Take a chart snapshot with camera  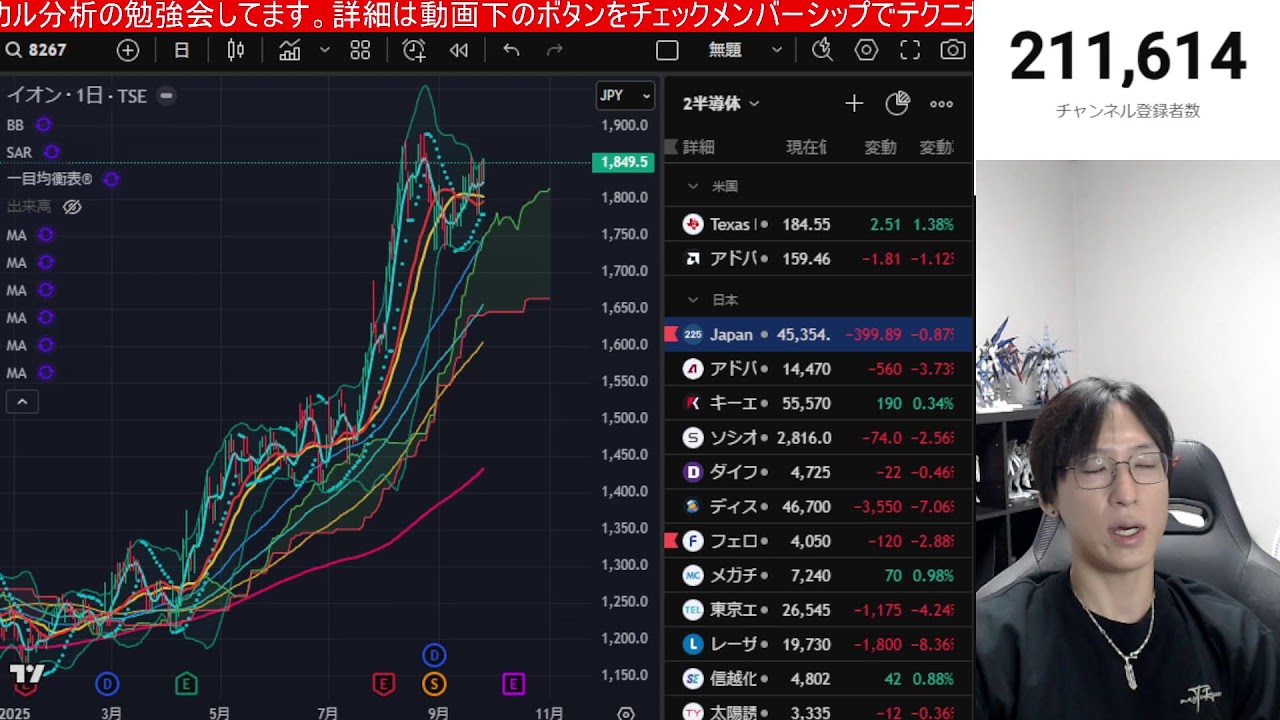(952, 50)
